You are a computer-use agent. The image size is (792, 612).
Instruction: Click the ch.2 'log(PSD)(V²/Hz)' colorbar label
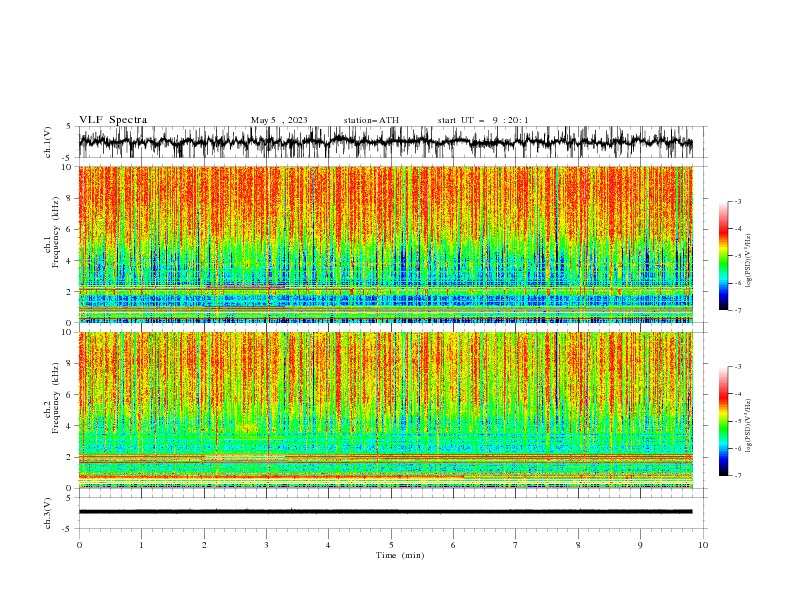pyautogui.click(x=749, y=425)
